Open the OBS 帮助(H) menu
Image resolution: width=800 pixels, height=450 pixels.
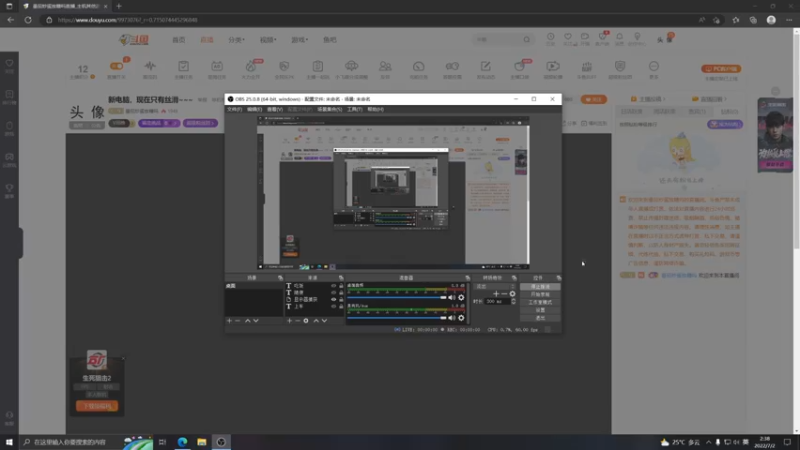click(x=375, y=109)
